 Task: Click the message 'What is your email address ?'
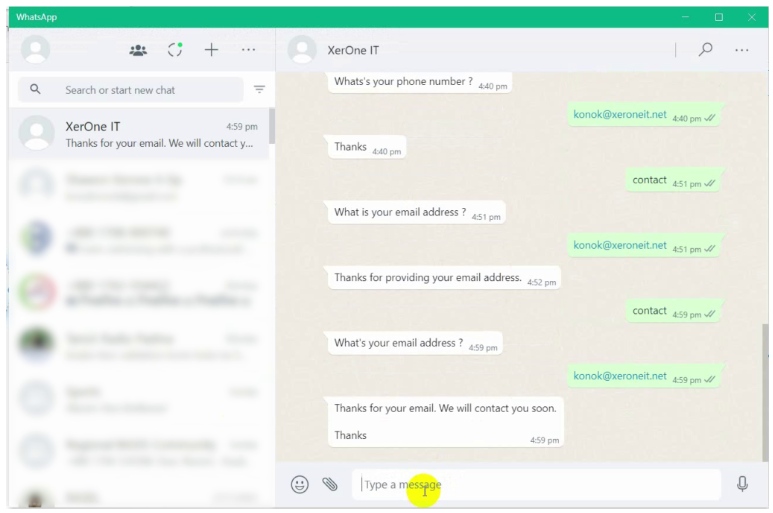(x=417, y=212)
